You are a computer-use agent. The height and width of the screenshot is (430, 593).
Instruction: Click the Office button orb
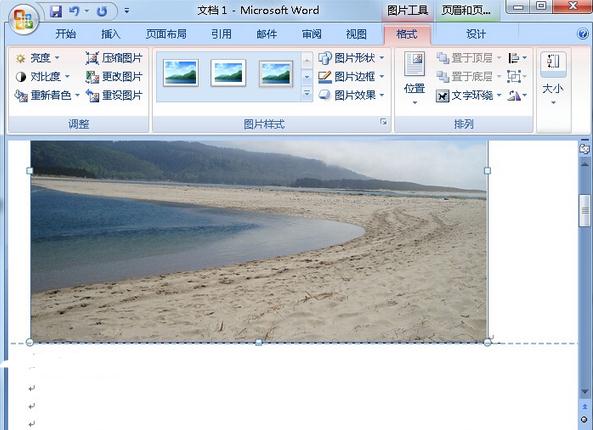click(23, 19)
